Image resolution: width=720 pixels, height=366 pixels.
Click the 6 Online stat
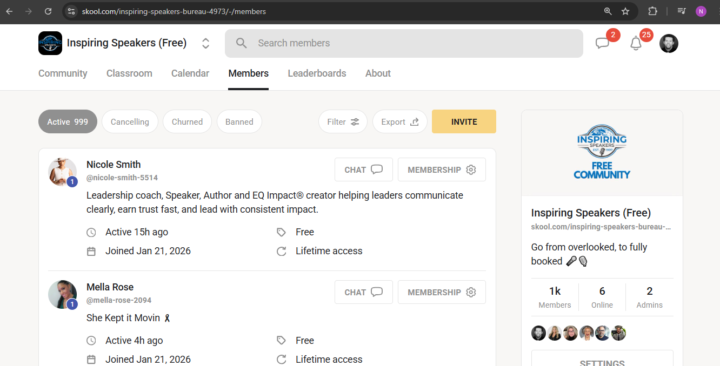(602, 297)
